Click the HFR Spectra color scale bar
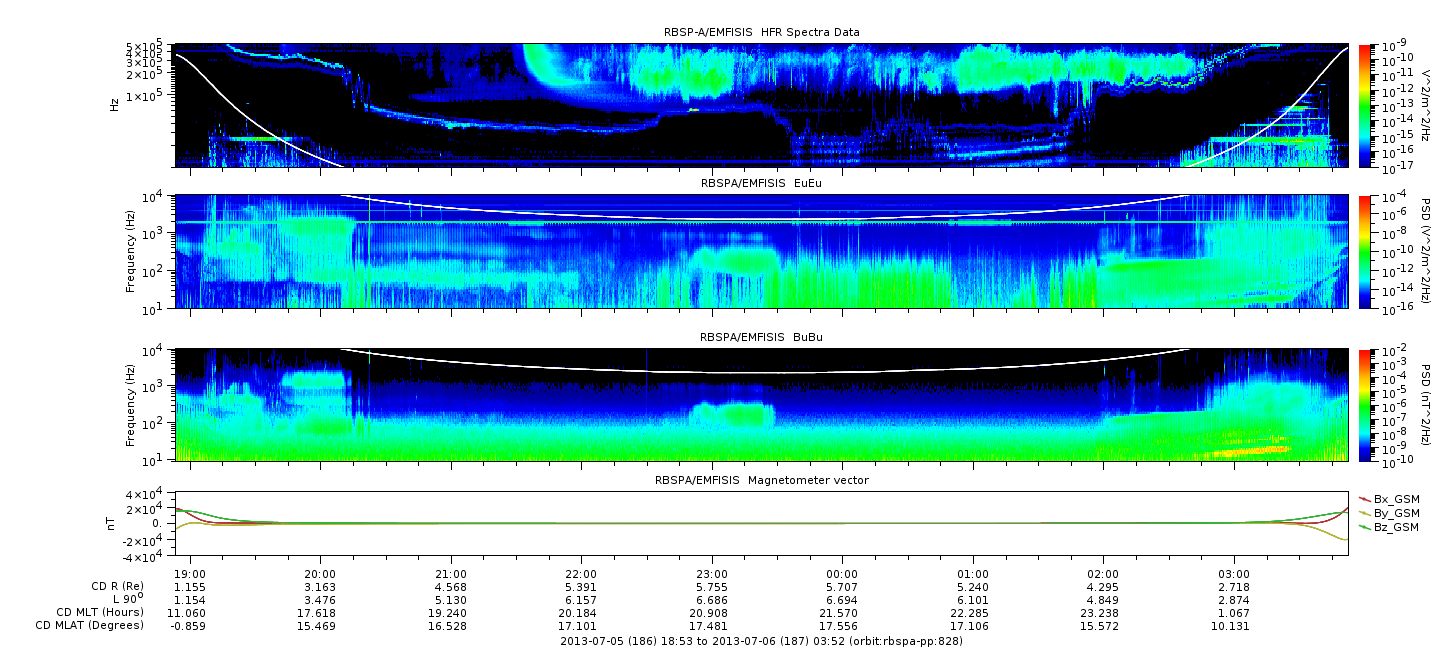This screenshot has height=658, width=1447. 1364,105
